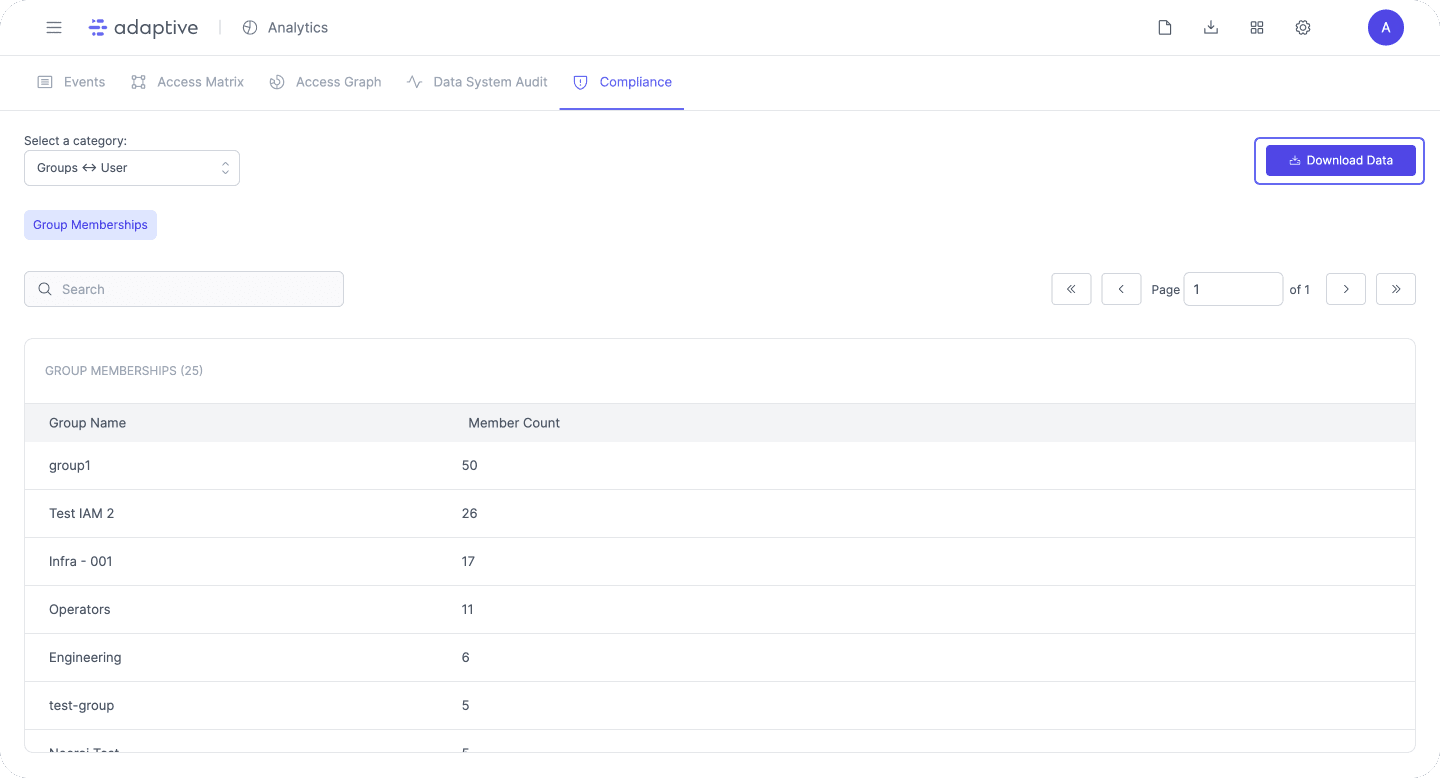
Task: Switch to the Events tab
Action: pyautogui.click(x=71, y=82)
